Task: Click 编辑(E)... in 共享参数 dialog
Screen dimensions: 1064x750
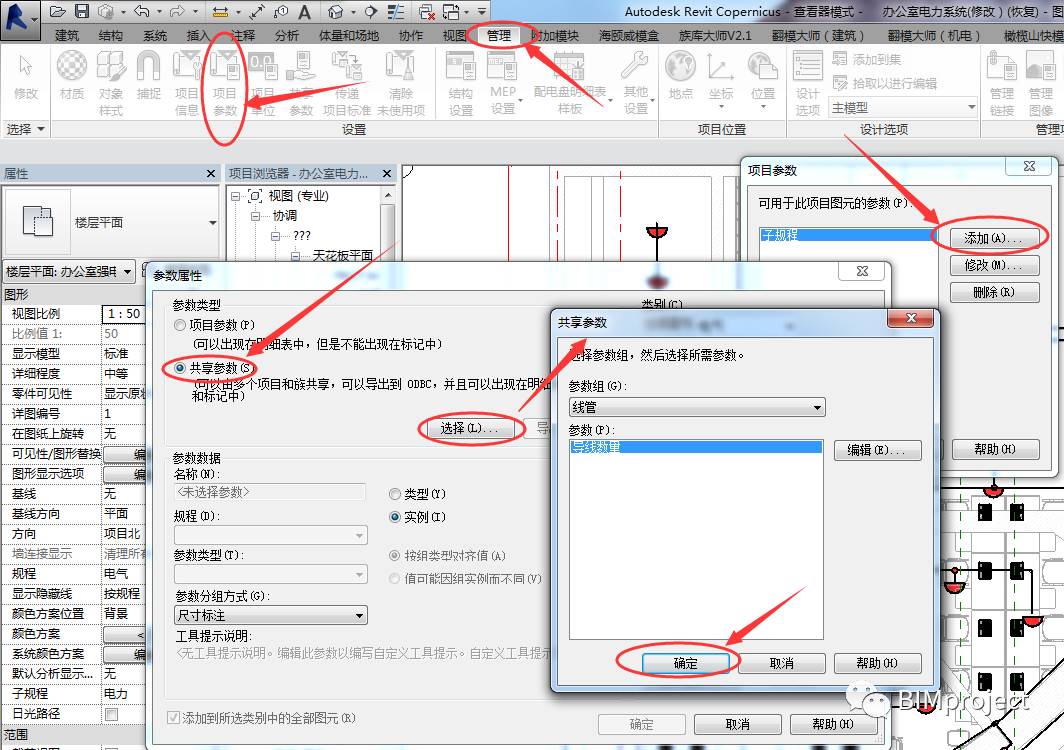Action: coord(877,450)
